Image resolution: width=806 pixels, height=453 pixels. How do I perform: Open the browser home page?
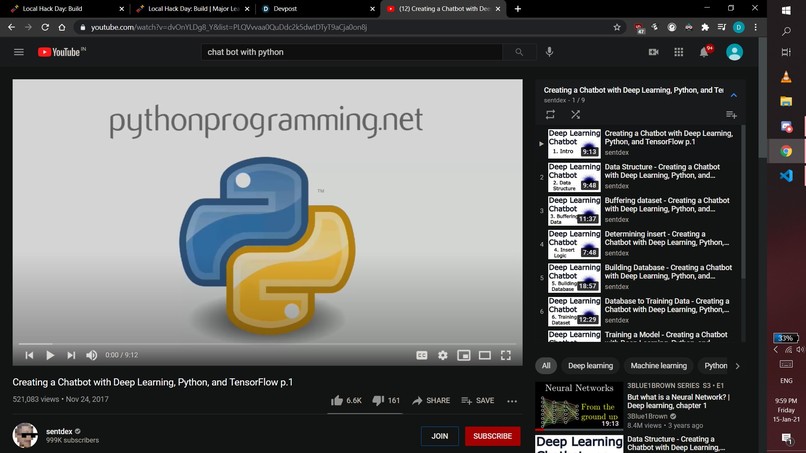[x=62, y=27]
